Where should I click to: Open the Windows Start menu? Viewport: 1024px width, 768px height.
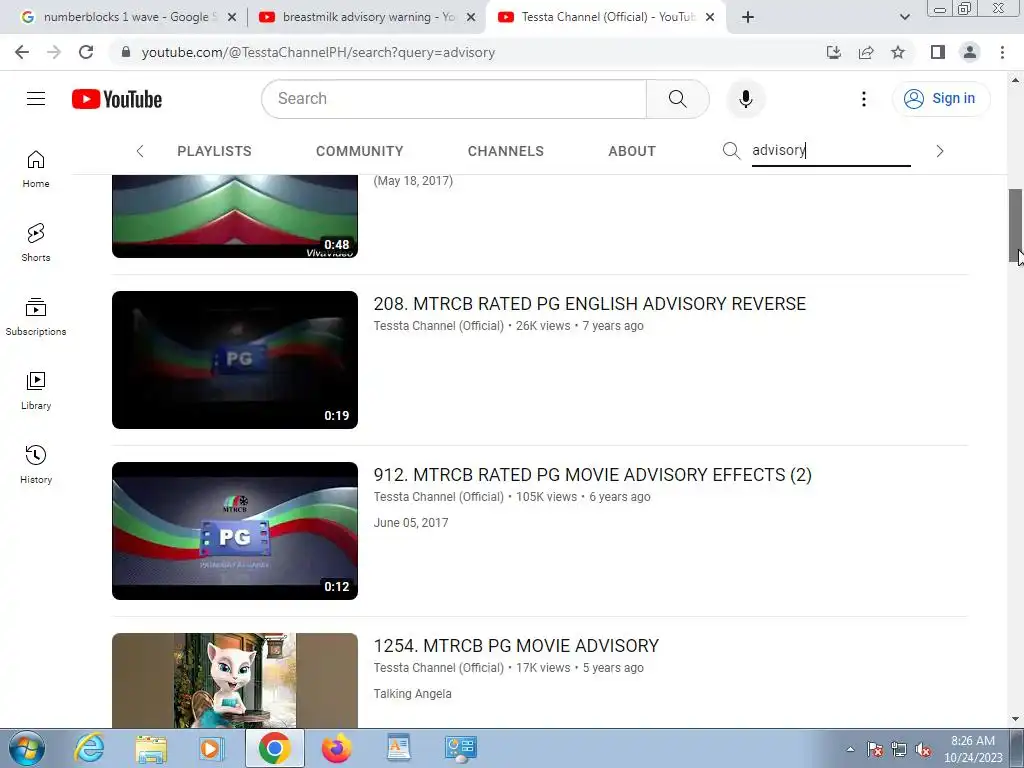coord(27,748)
